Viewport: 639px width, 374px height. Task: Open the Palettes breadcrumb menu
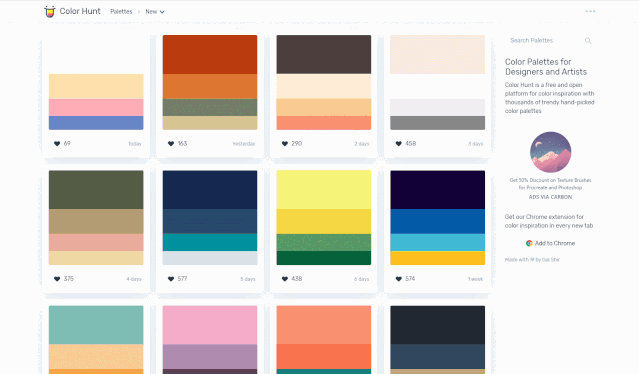click(121, 12)
